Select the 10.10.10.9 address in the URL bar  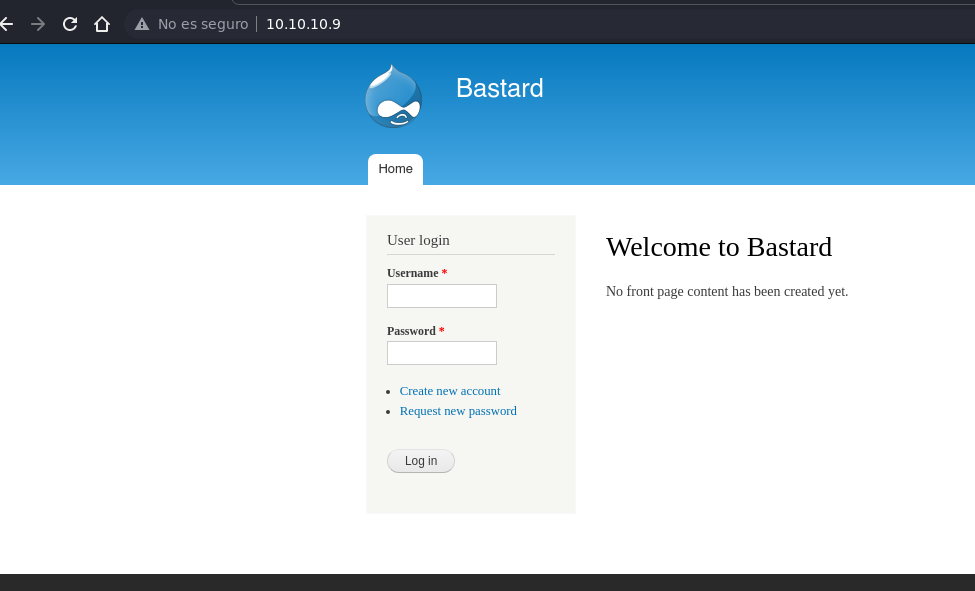[x=303, y=24]
